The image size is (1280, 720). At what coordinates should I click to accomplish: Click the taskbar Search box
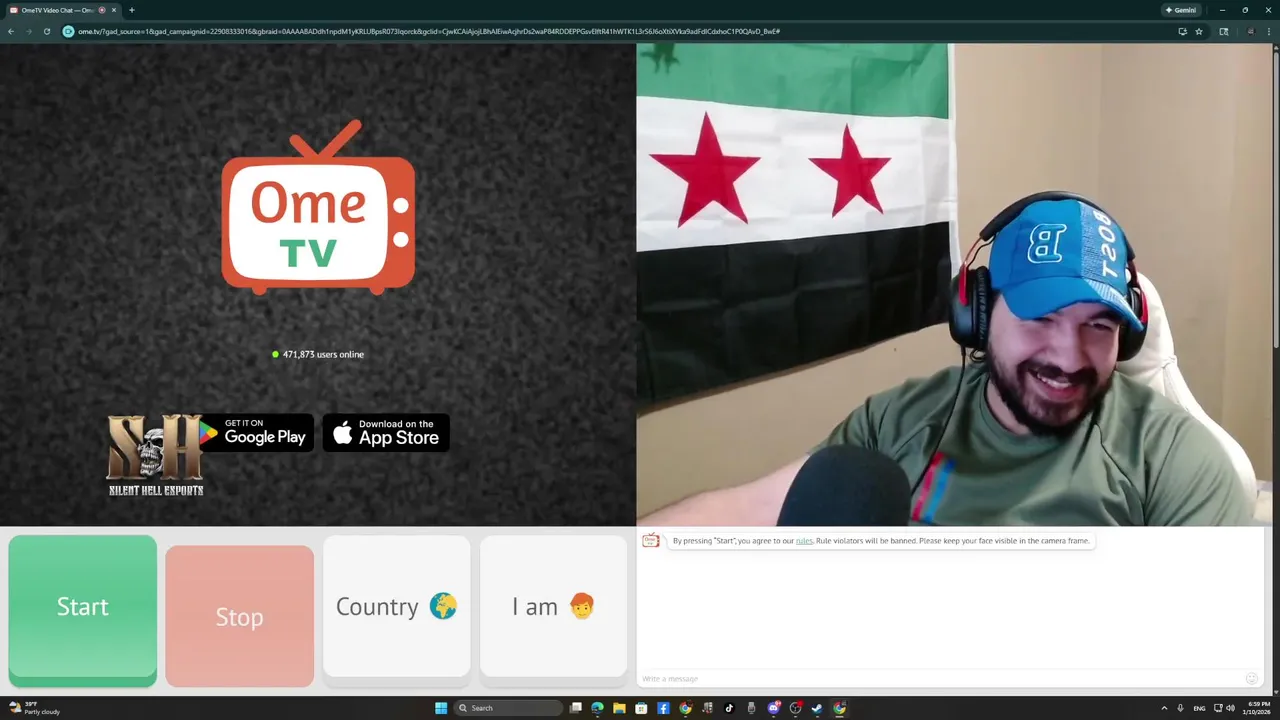[x=508, y=708]
